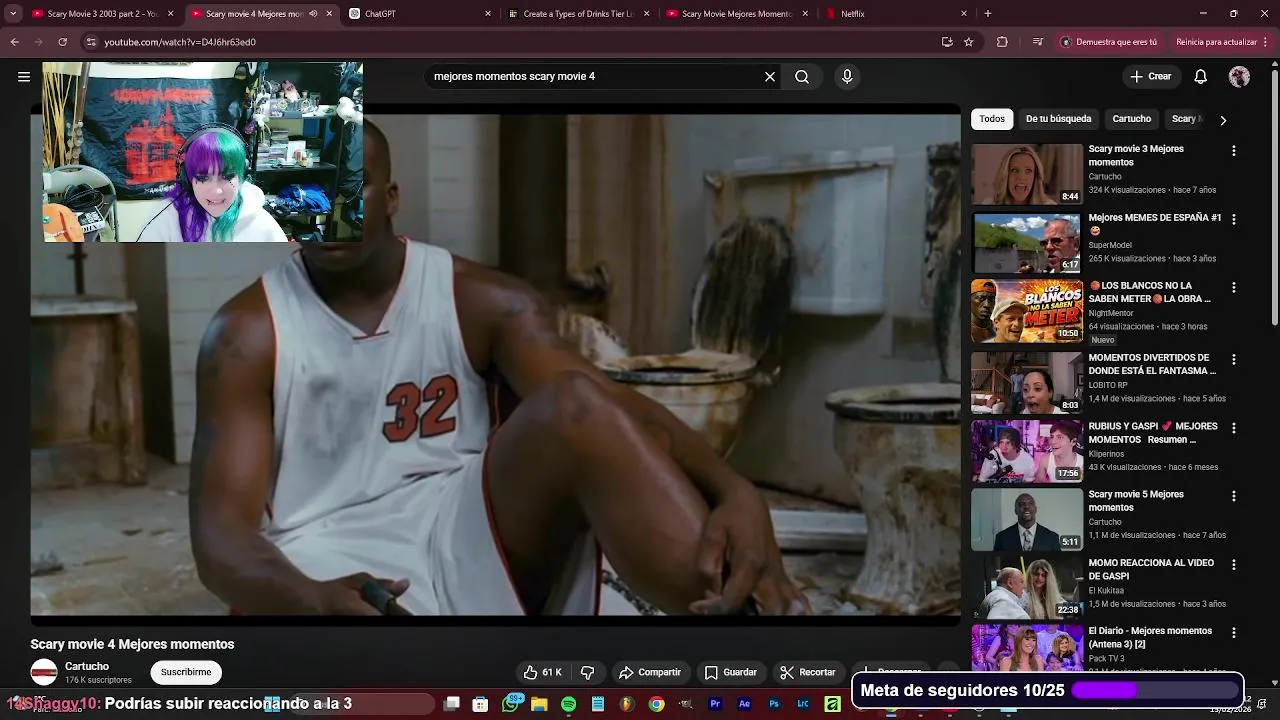Viewport: 1280px width, 720px height.
Task: Open the Cartucho channel avatar
Action: pyautogui.click(x=44, y=672)
